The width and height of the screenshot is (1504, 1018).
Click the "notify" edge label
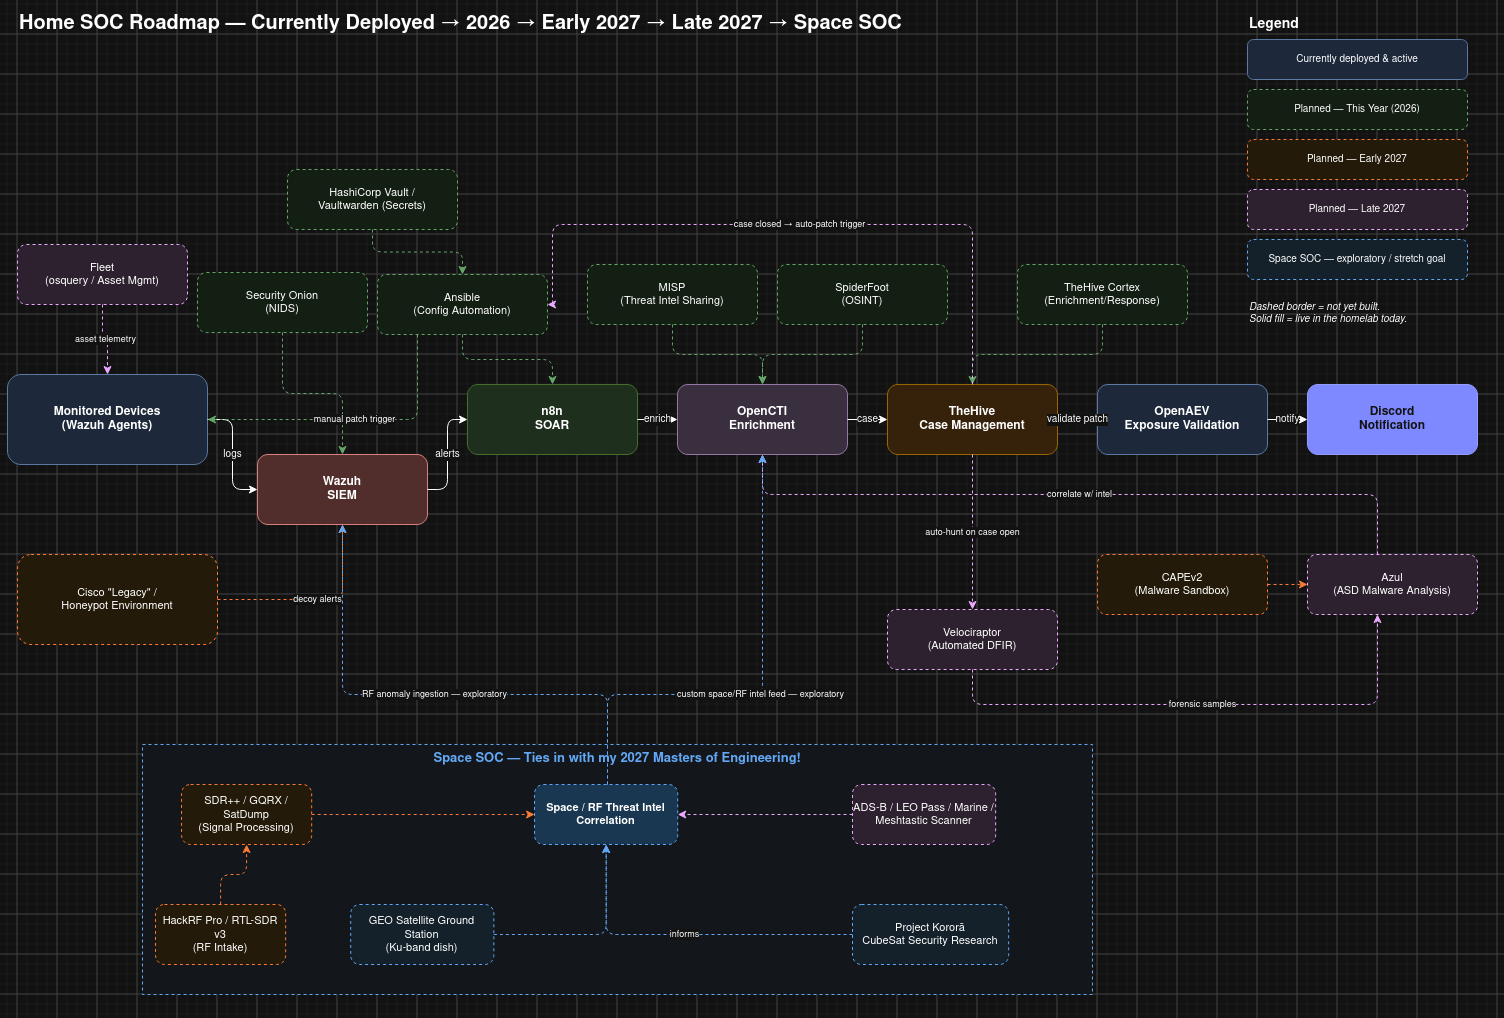point(1287,419)
